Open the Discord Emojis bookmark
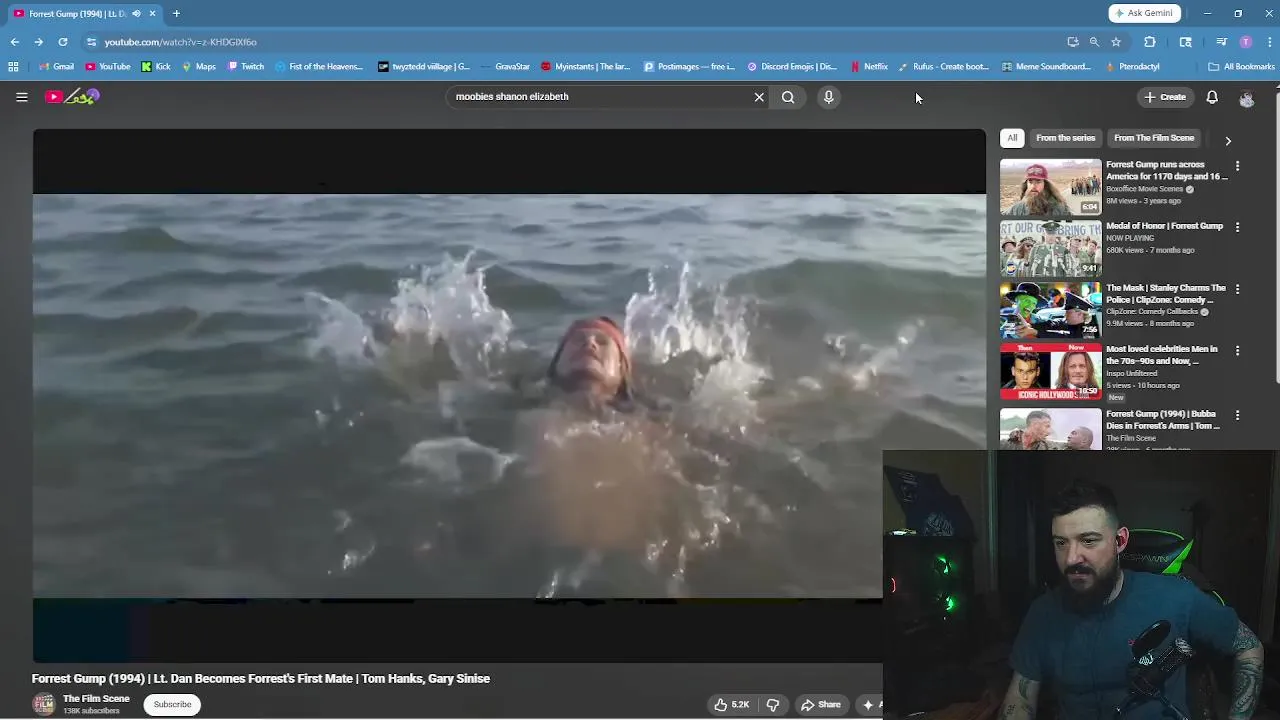 click(792, 67)
